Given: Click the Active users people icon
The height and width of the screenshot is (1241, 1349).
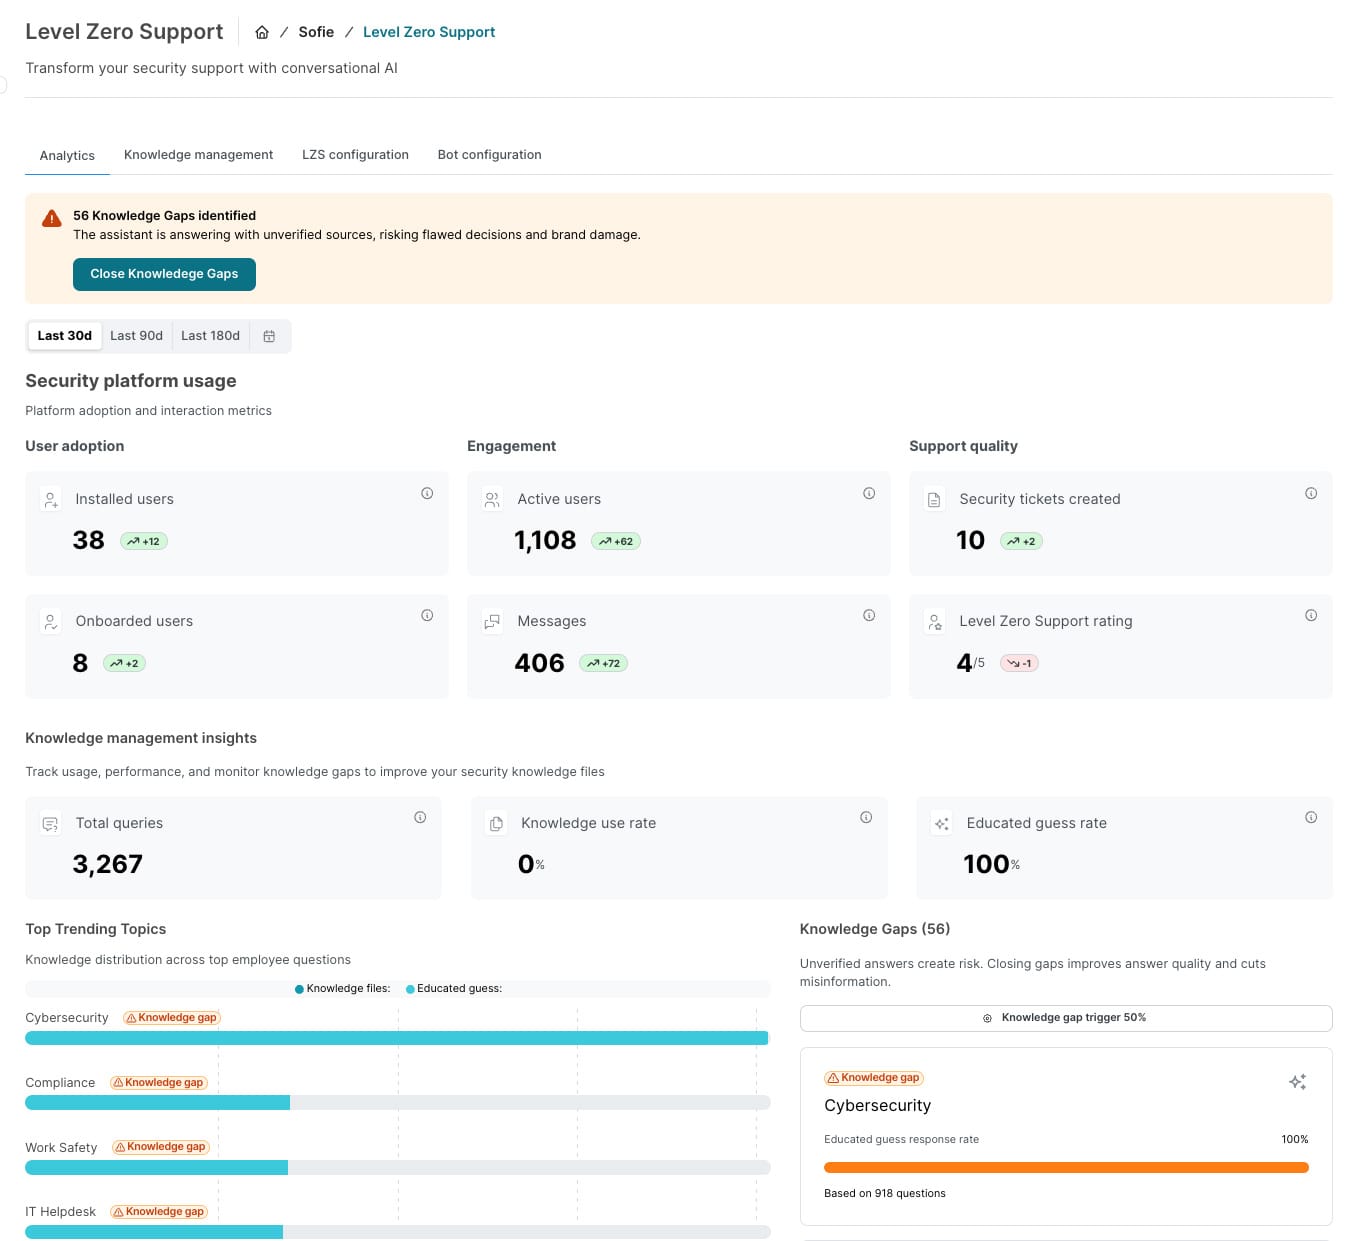Looking at the screenshot, I should click(x=492, y=499).
